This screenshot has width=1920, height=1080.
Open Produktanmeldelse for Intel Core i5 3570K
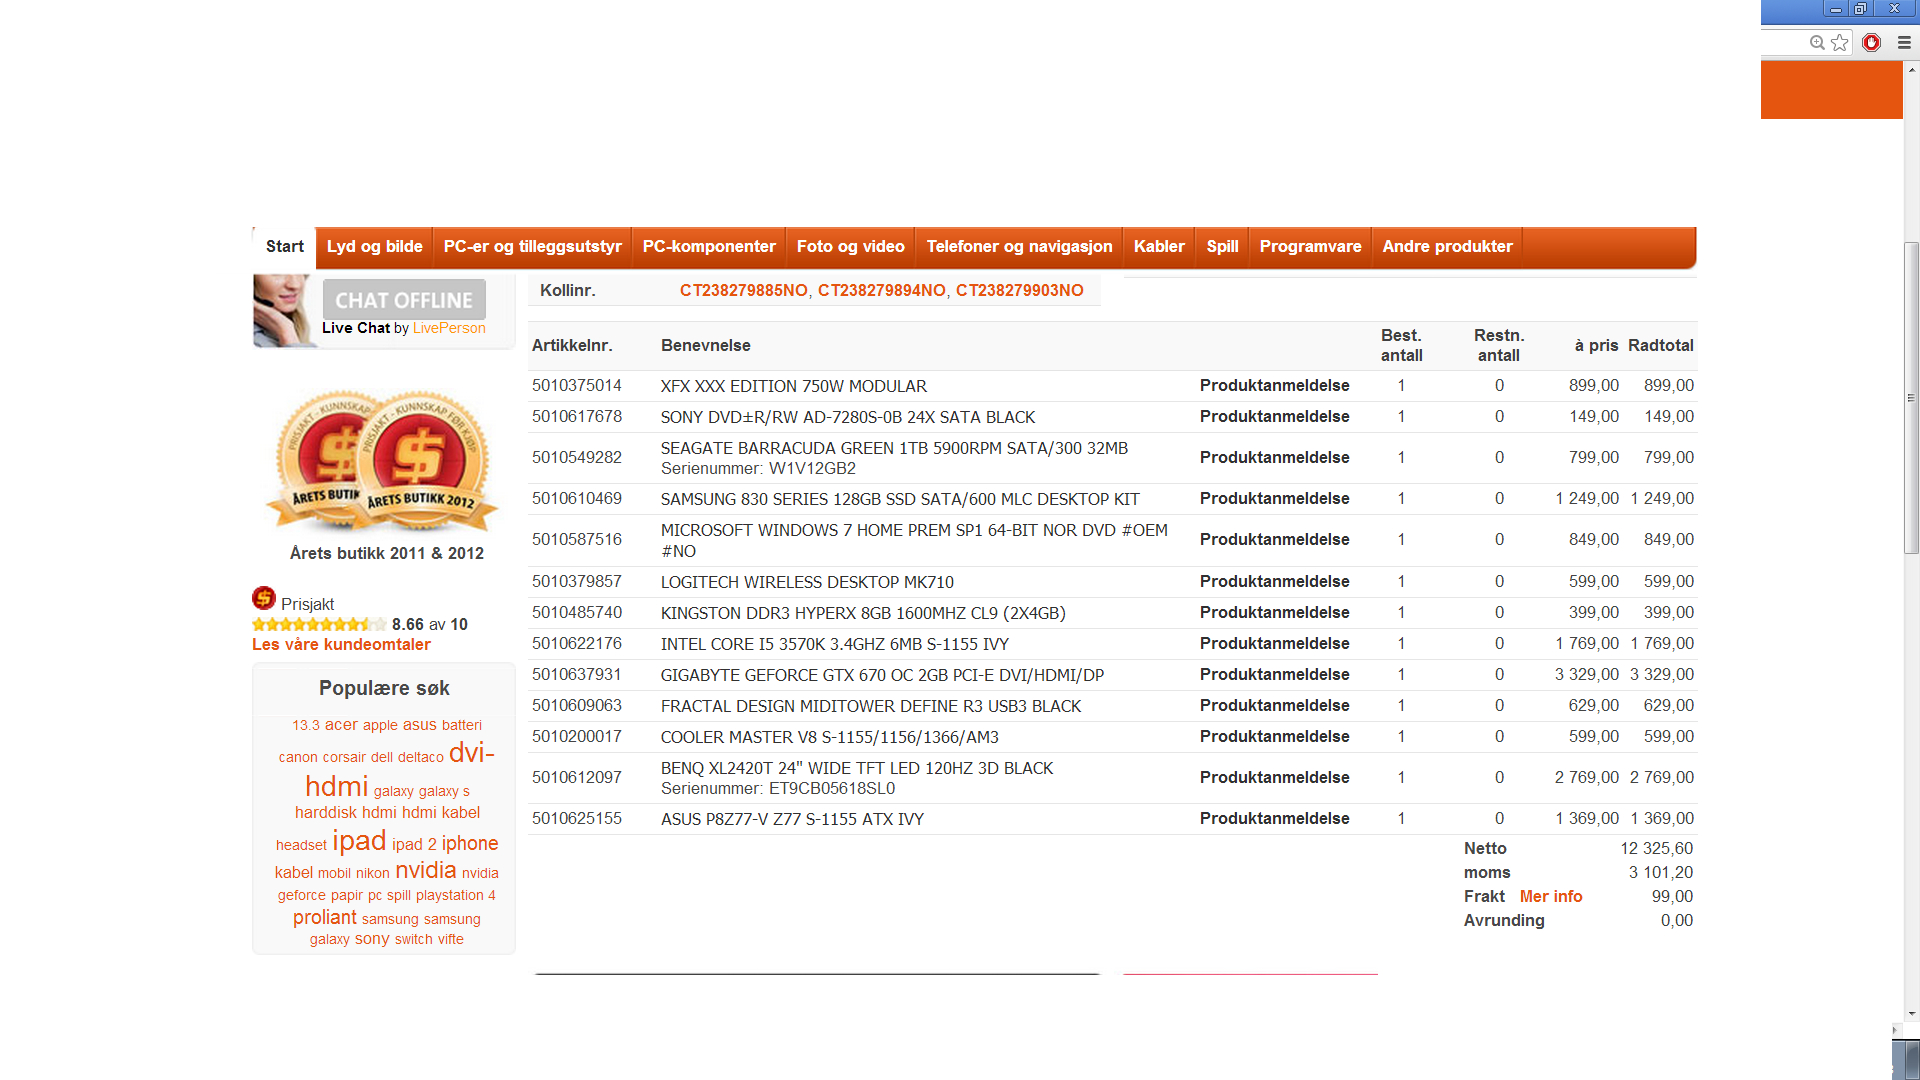coord(1275,644)
